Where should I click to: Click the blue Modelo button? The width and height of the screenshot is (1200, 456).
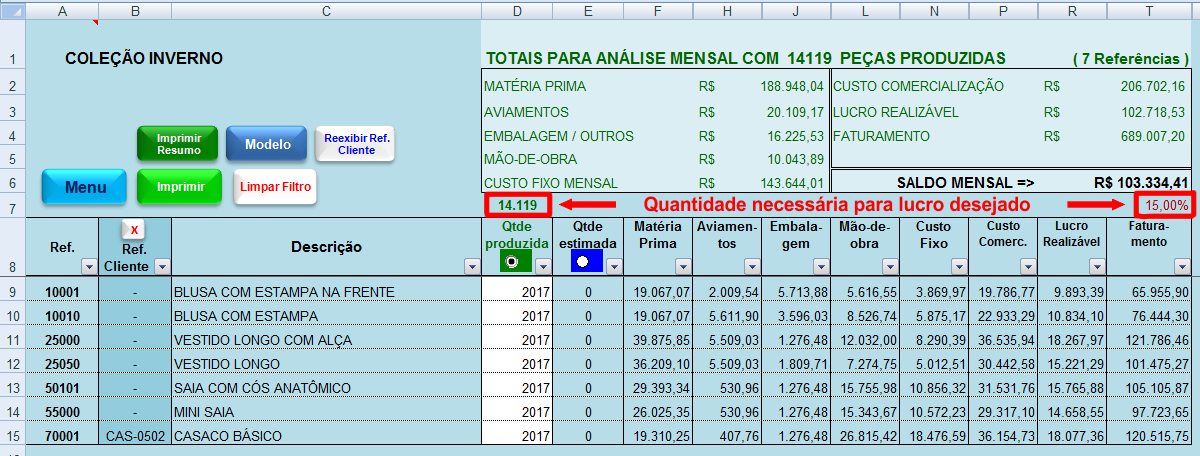(267, 144)
